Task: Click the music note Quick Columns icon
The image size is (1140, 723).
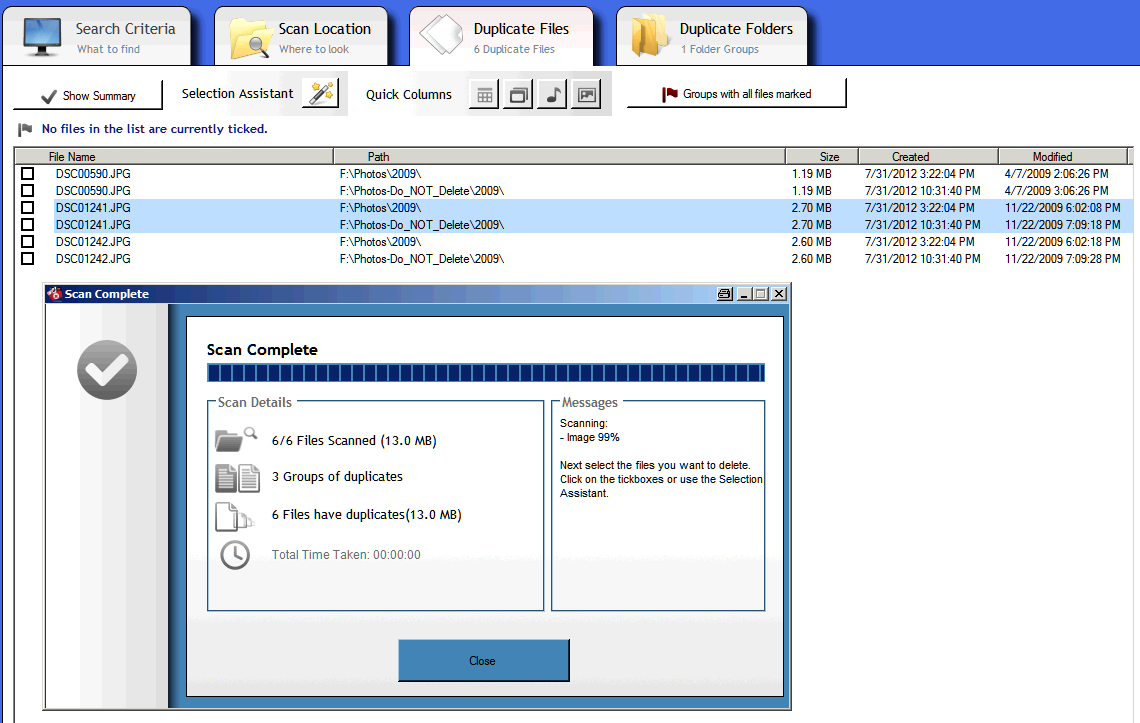Action: coord(552,95)
